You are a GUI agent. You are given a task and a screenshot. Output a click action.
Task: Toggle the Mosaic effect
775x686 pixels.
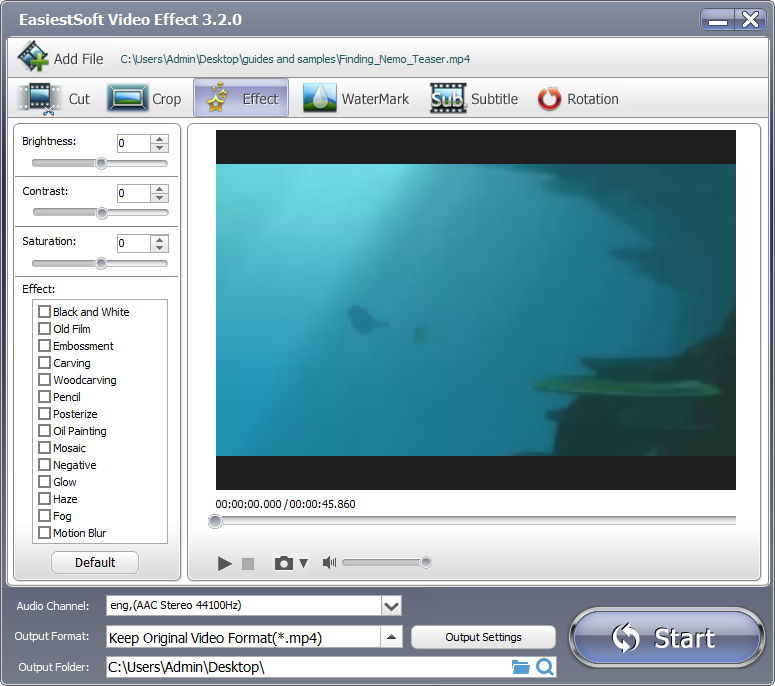(x=44, y=448)
